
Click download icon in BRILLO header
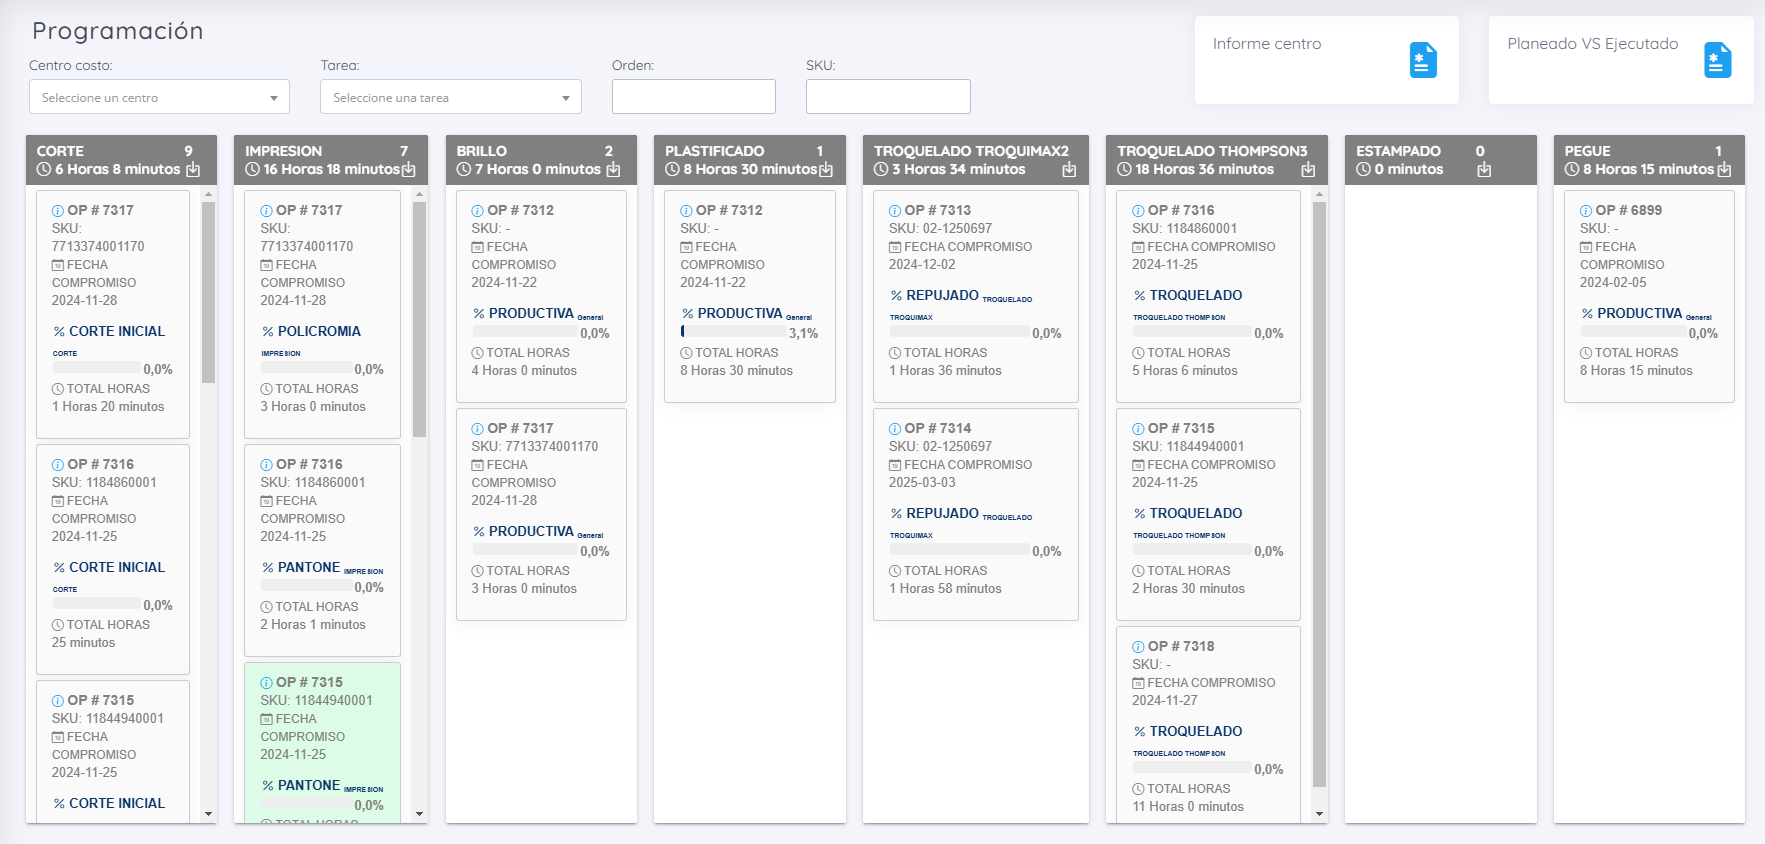click(613, 170)
